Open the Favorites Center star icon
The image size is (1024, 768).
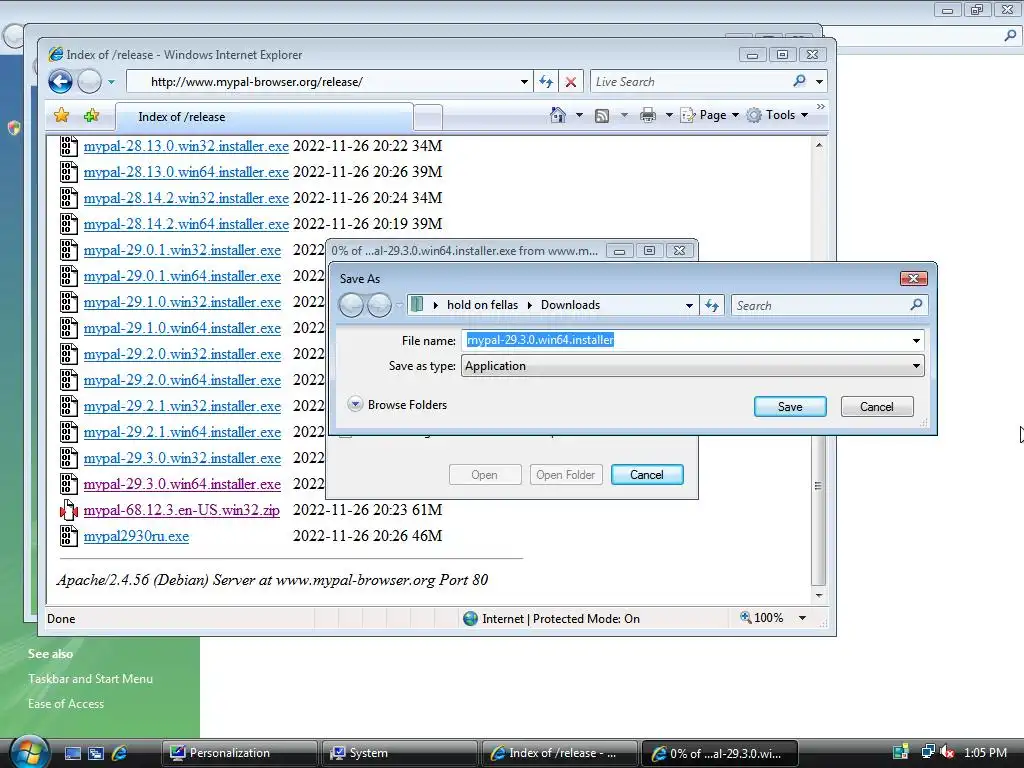coord(61,116)
